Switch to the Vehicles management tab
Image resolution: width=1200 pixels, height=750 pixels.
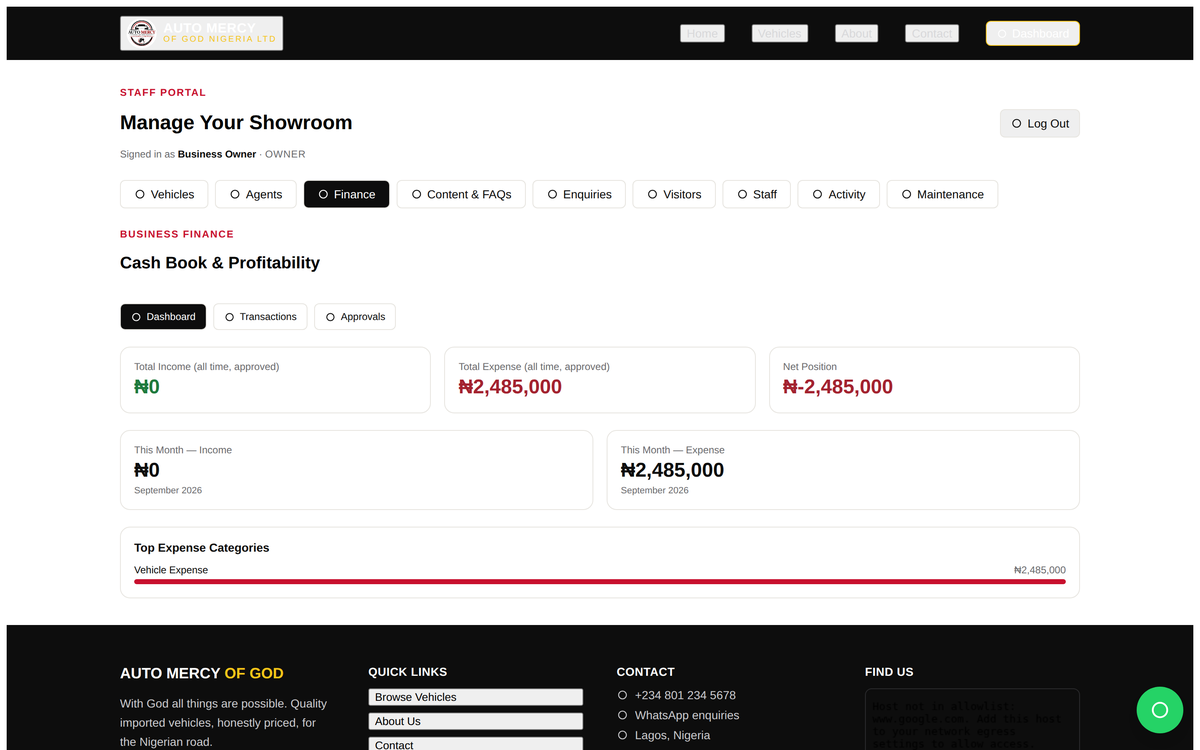coord(164,194)
